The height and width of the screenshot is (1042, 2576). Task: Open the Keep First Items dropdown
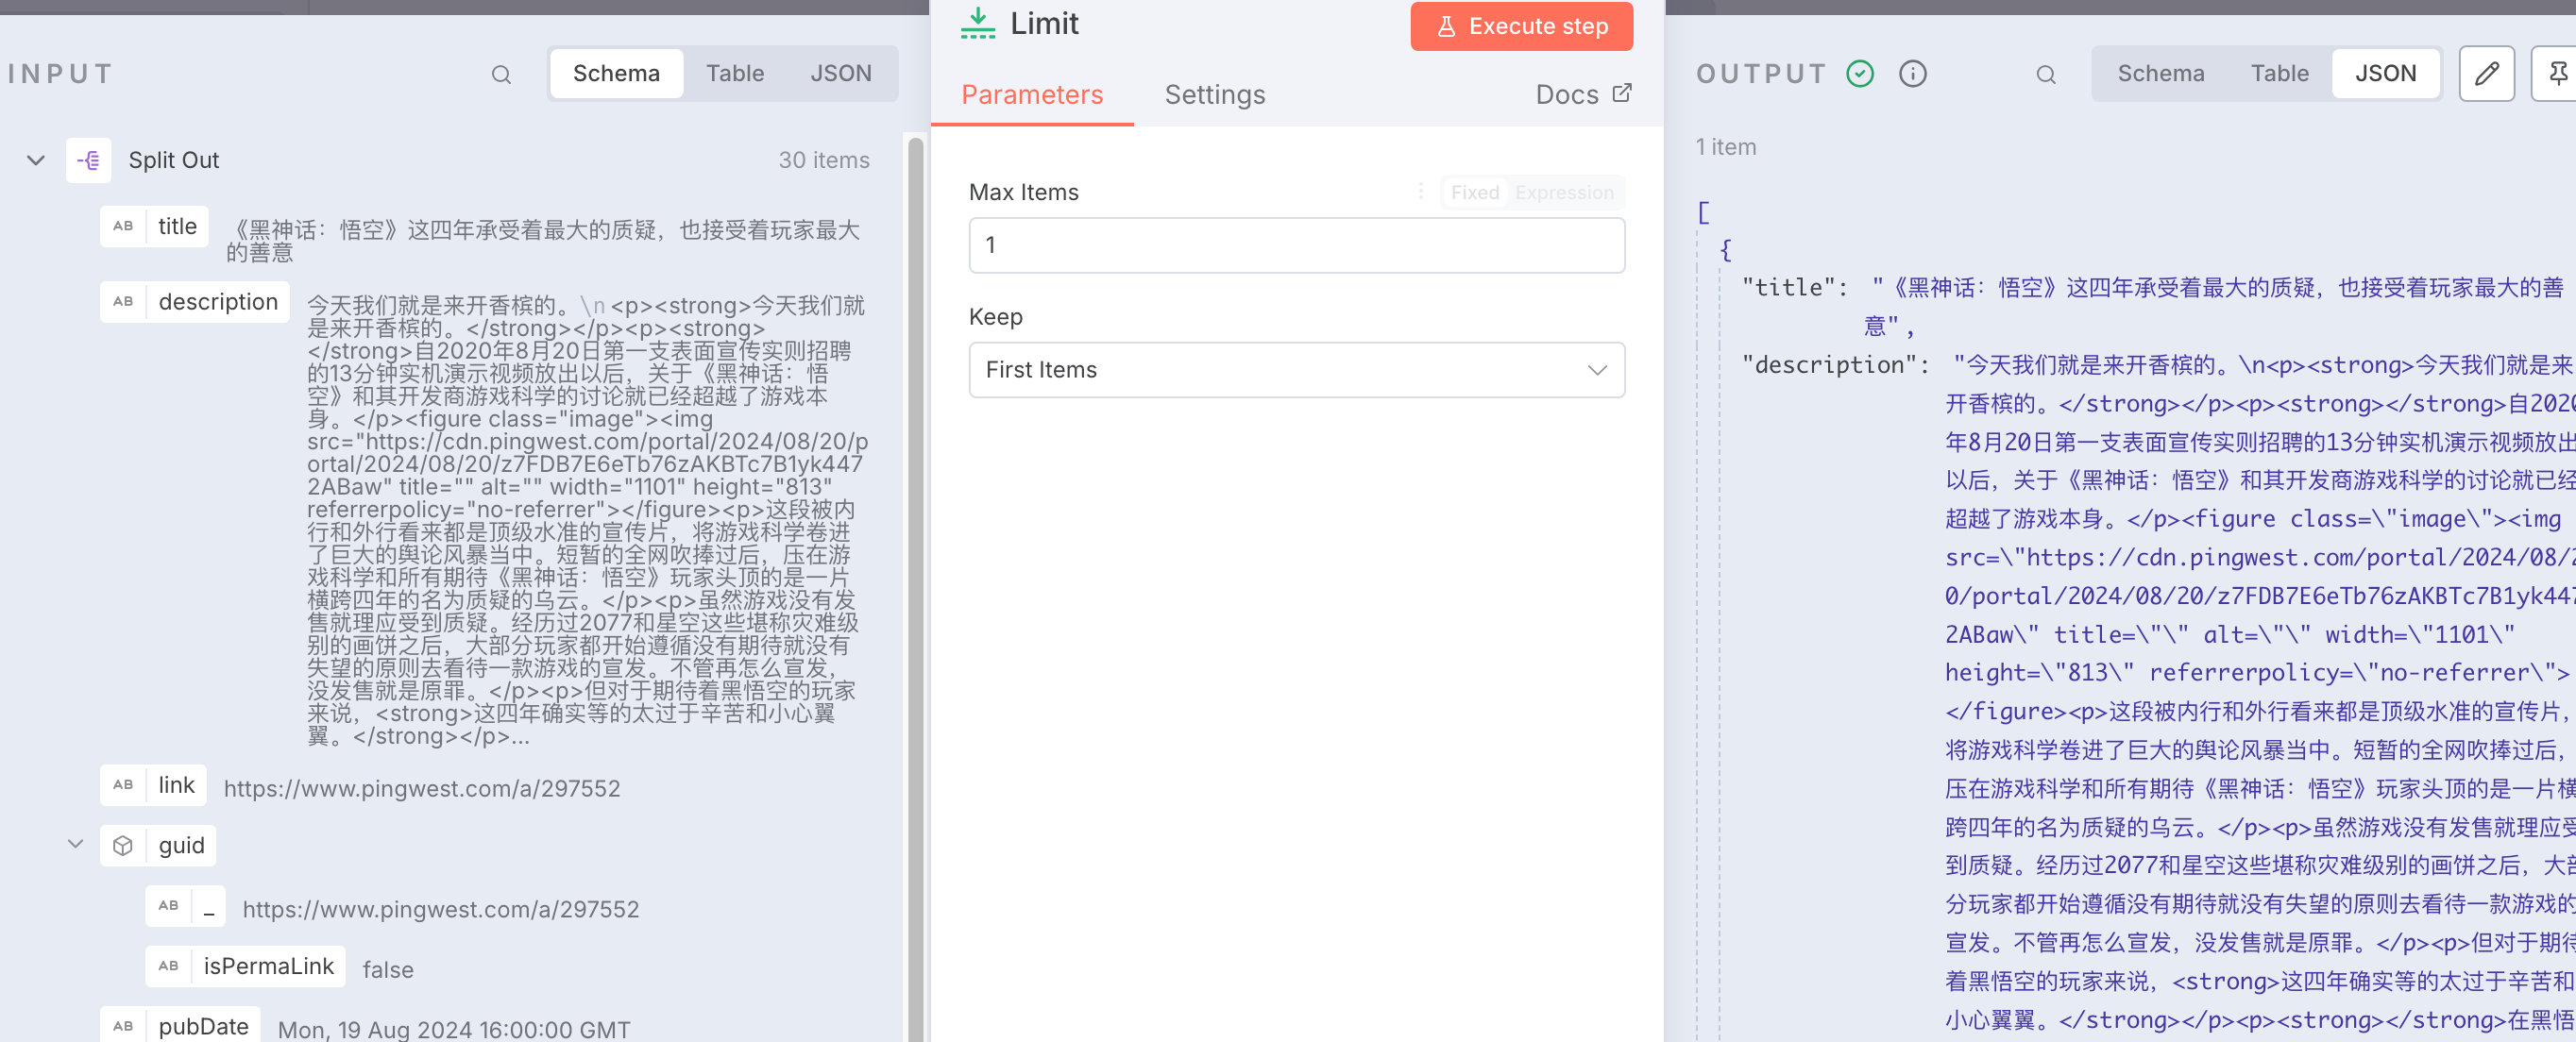1296,370
